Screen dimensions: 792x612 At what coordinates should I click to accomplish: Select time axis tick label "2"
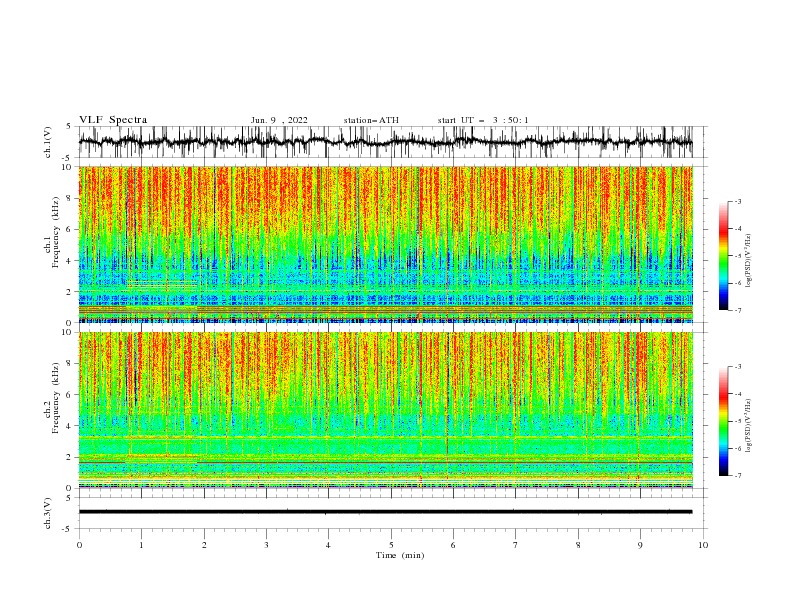pos(204,545)
